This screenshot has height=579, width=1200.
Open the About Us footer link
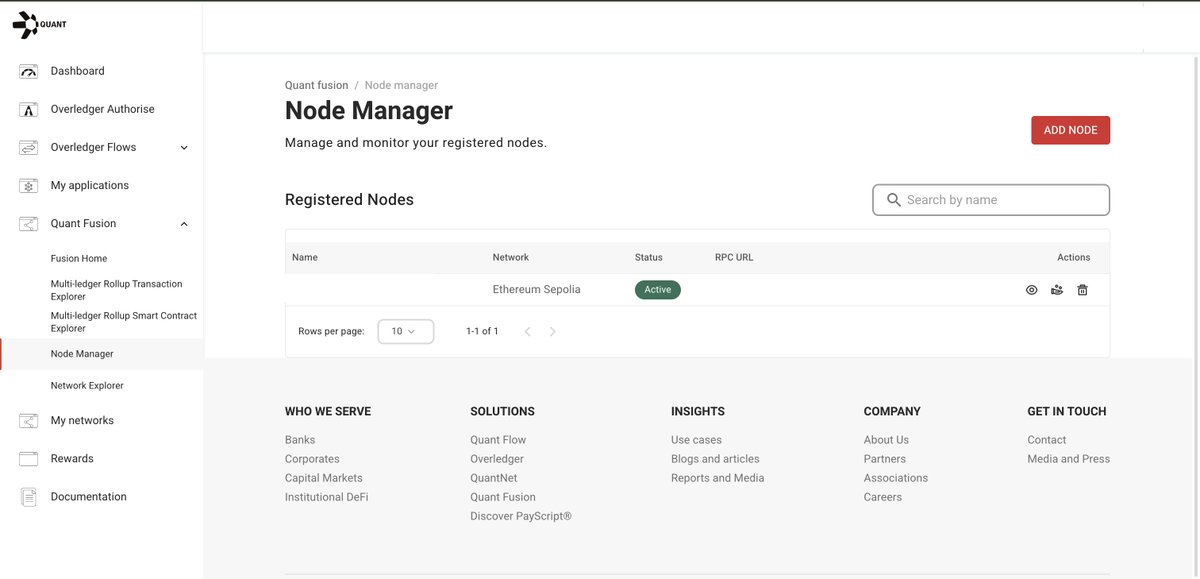click(886, 440)
